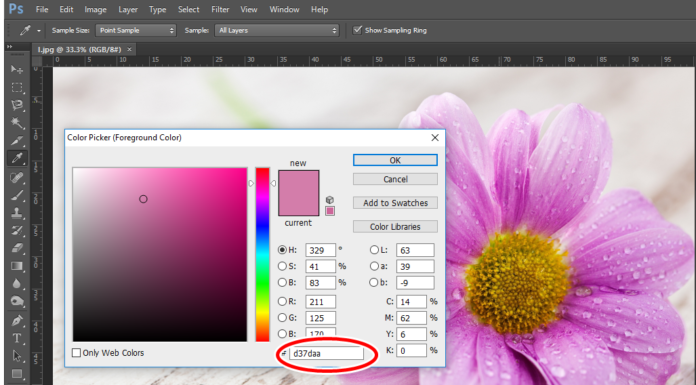Click OK in Color Picker
696x385 pixels.
click(x=395, y=160)
